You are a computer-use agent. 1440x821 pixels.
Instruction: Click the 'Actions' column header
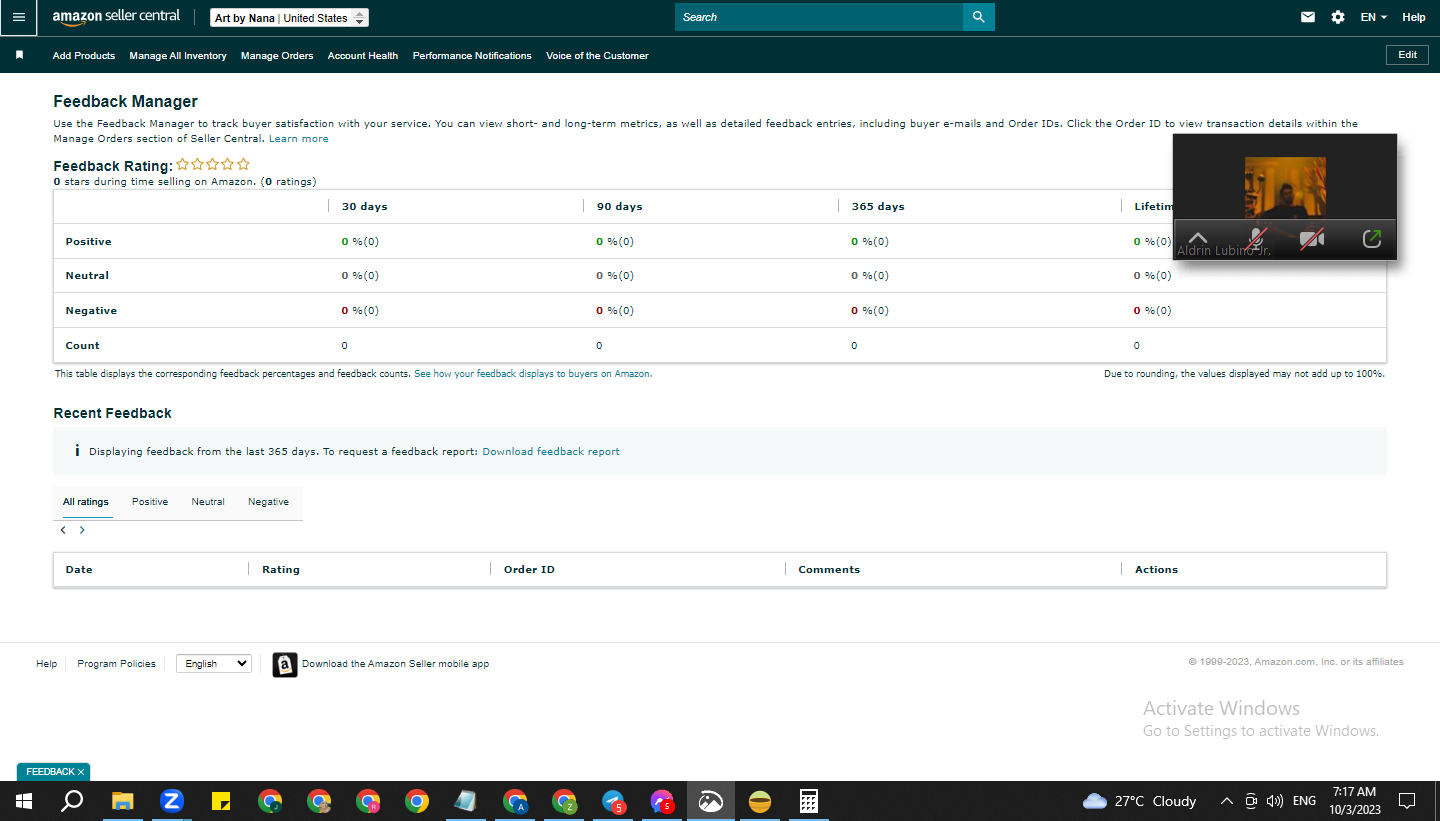(1156, 570)
